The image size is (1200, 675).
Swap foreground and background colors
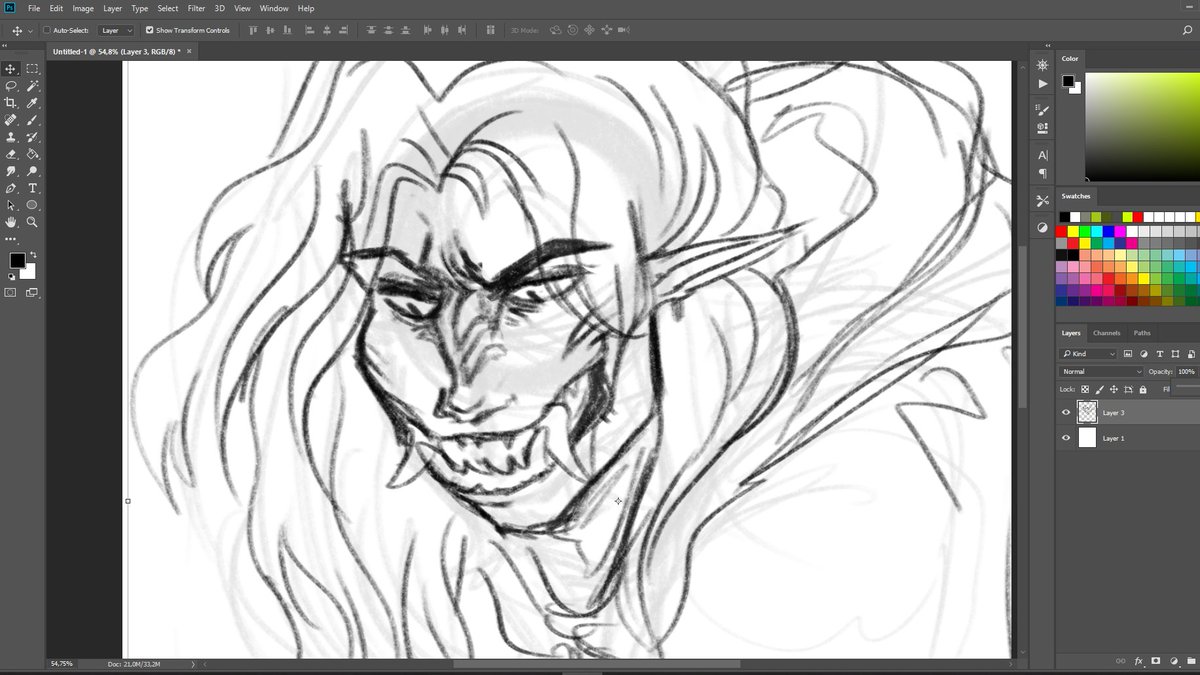click(32, 255)
